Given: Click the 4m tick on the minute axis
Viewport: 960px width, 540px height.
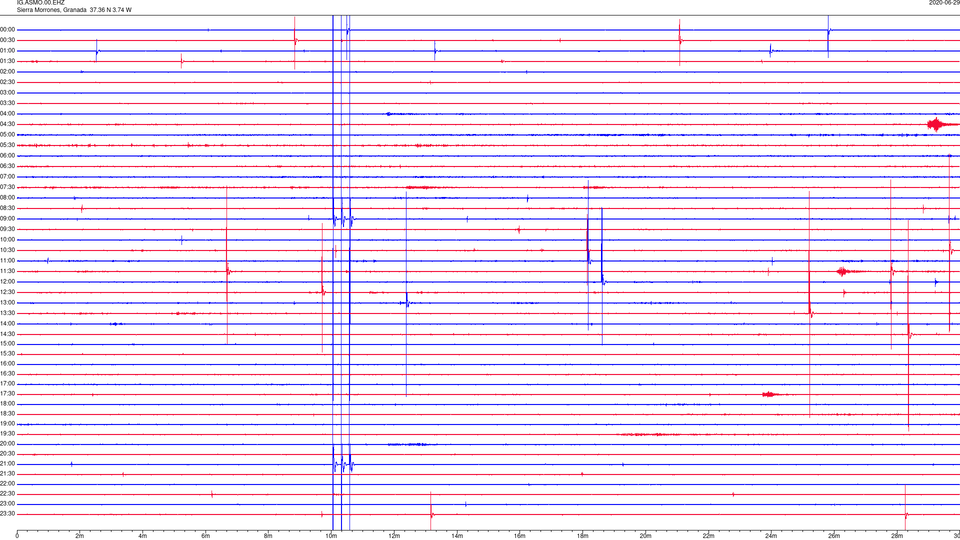Looking at the screenshot, I should [143, 536].
